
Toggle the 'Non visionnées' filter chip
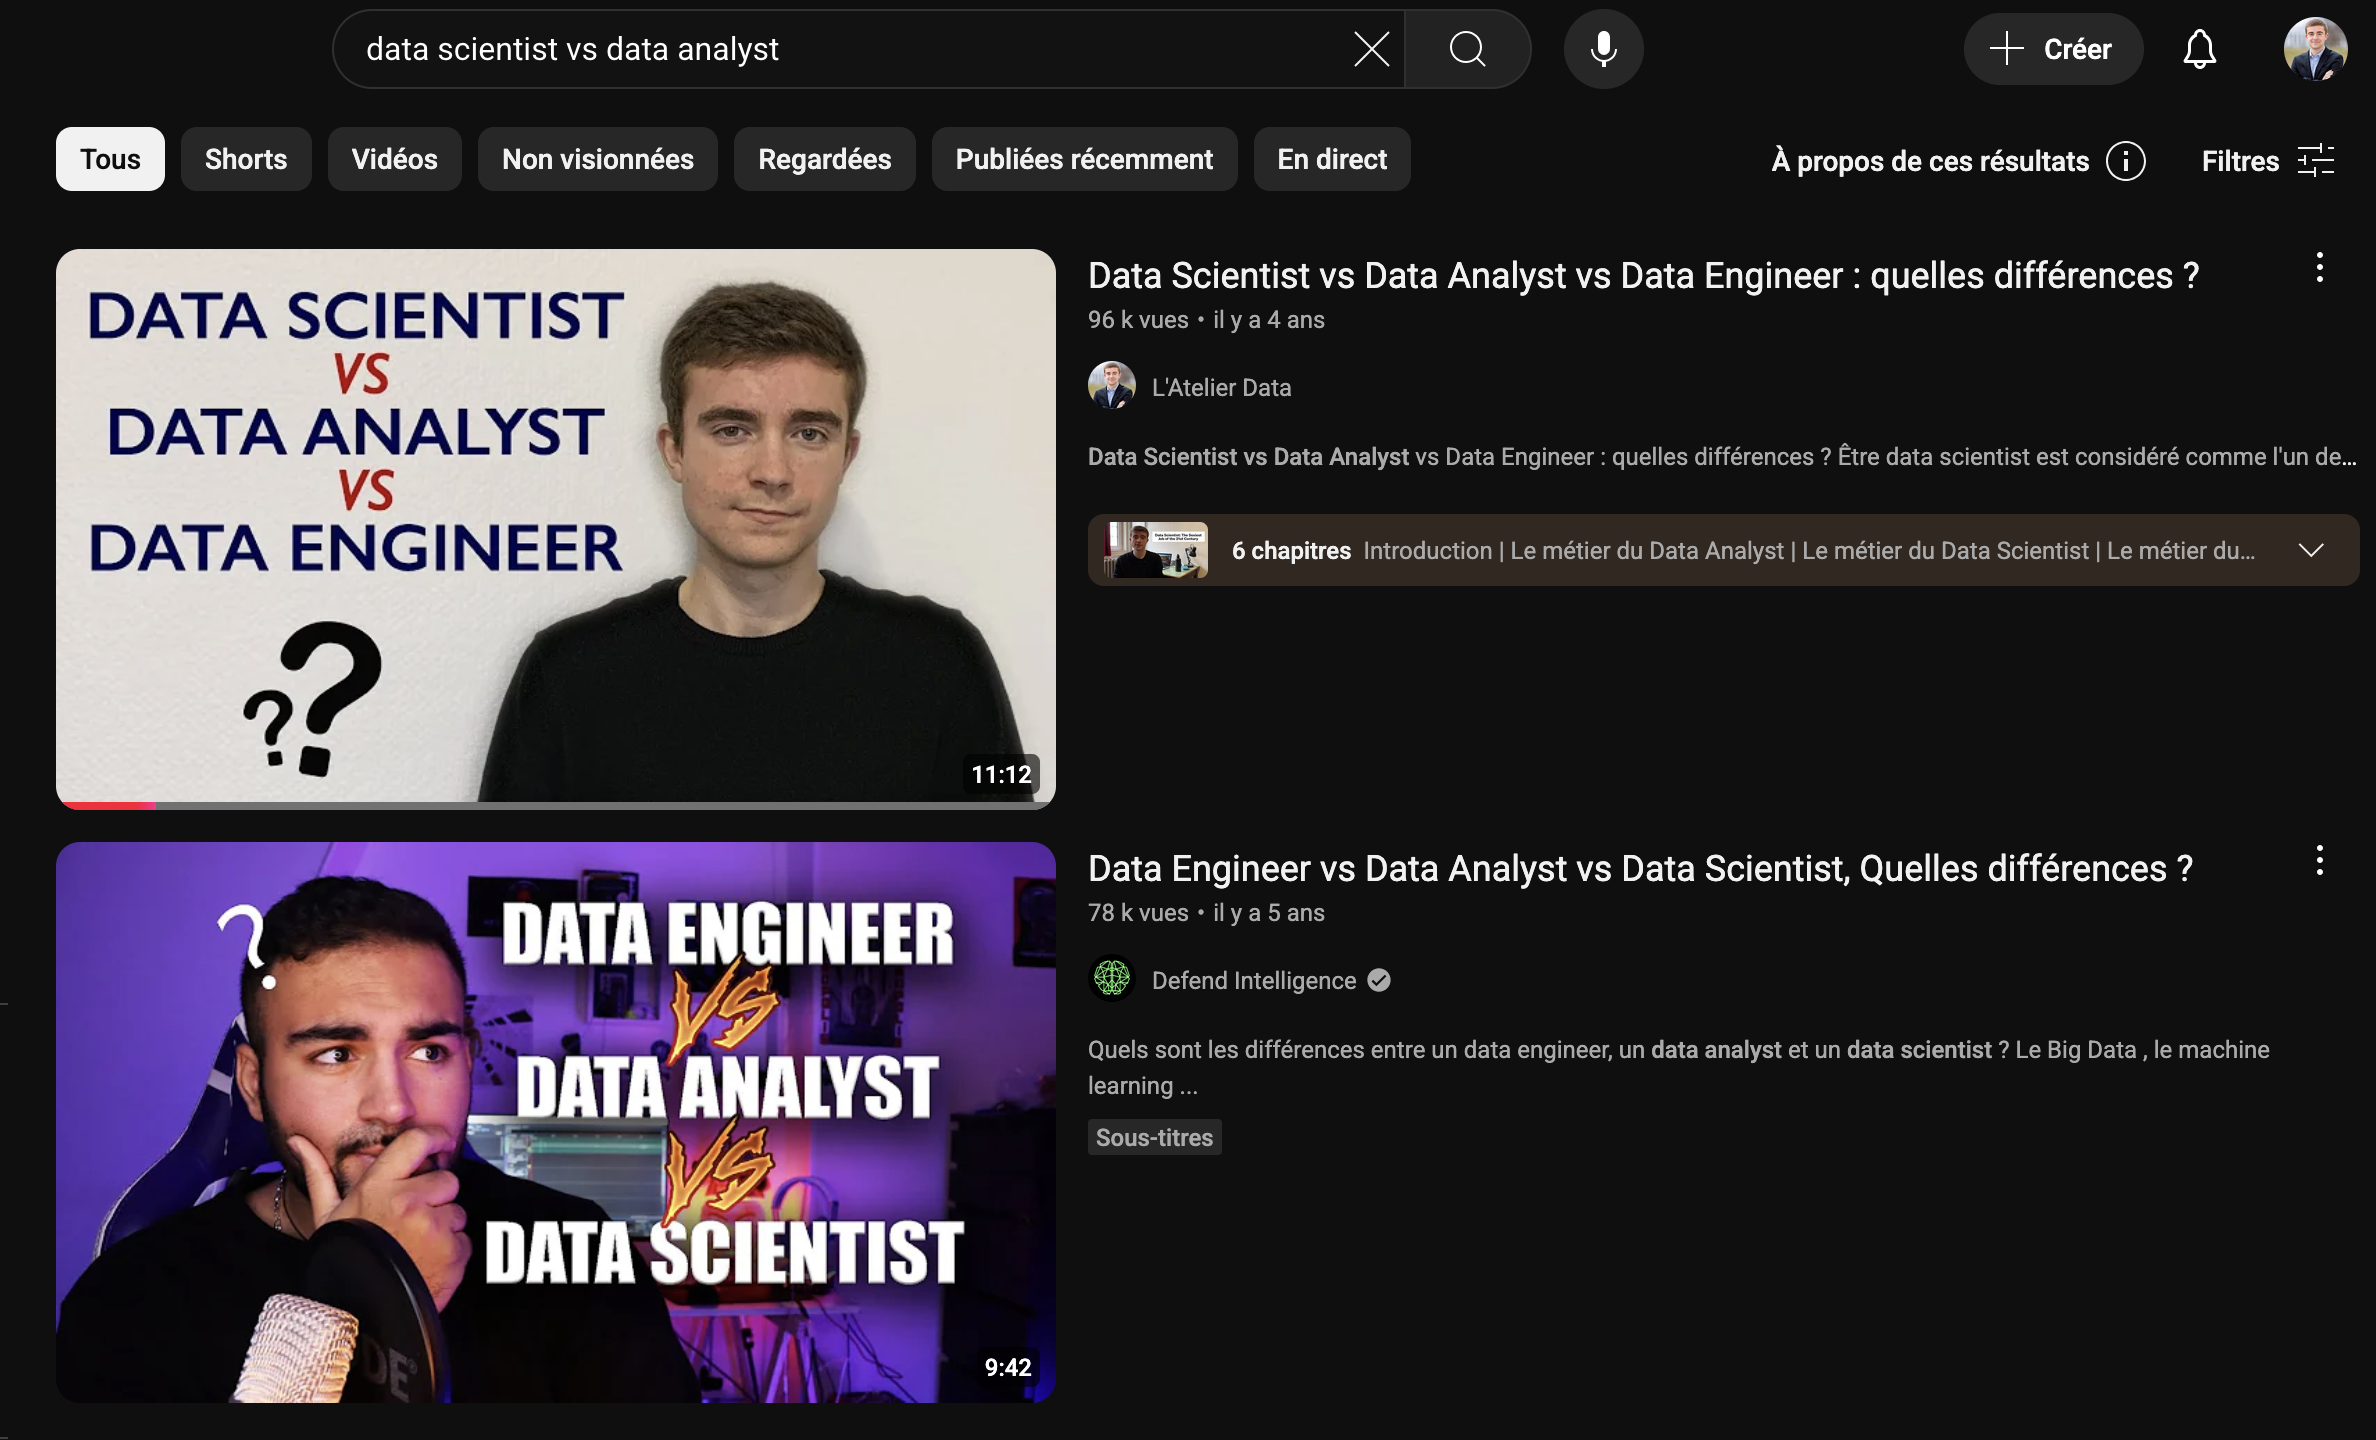point(597,159)
